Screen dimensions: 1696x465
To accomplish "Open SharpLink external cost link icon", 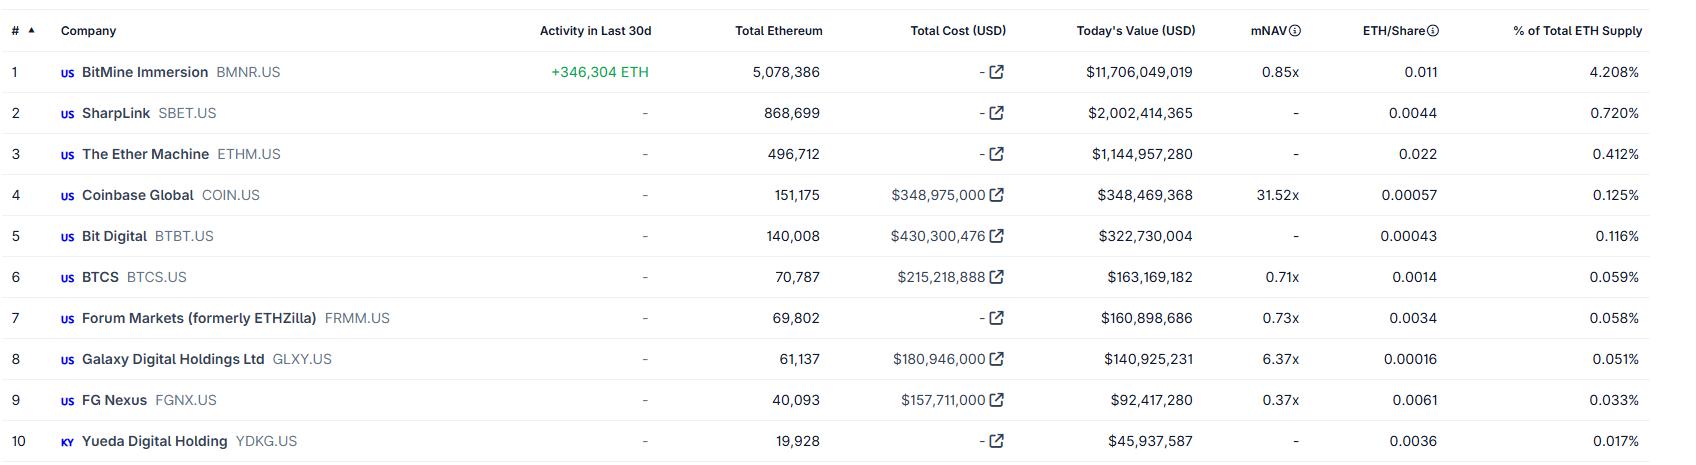I will pos(996,113).
